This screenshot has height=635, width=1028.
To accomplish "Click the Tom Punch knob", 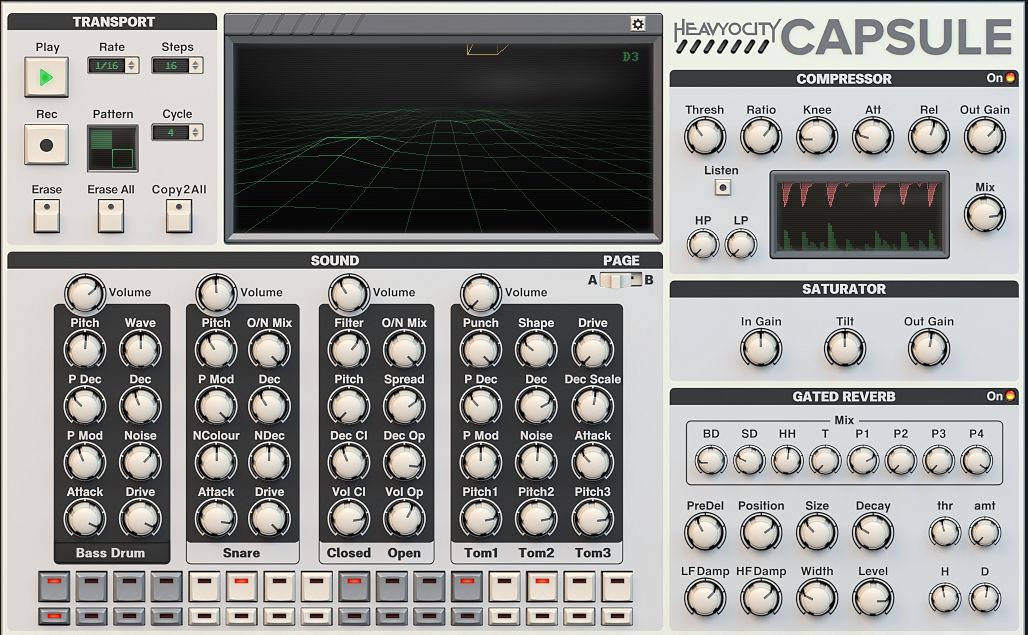I will pos(481,350).
